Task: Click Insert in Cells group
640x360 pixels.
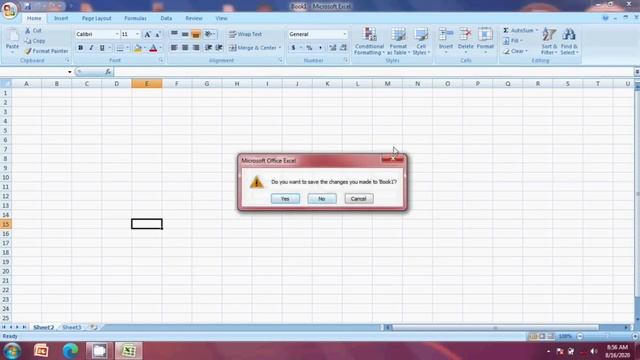Action: click(446, 40)
